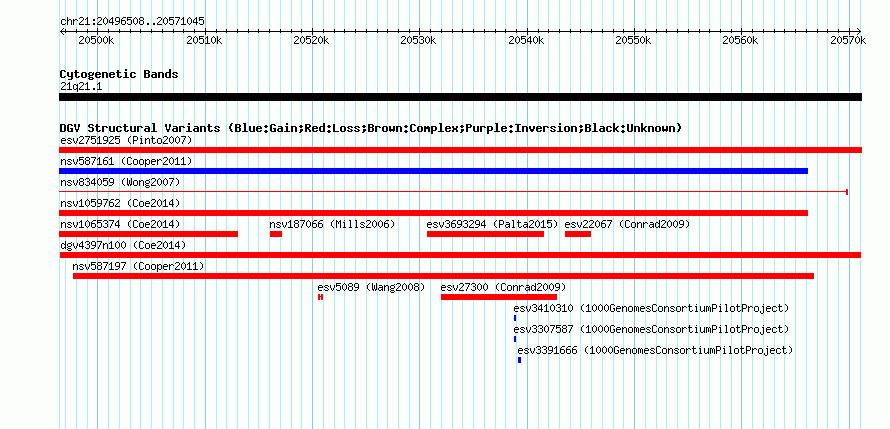Select the short red nsv187066 bar

point(276,234)
